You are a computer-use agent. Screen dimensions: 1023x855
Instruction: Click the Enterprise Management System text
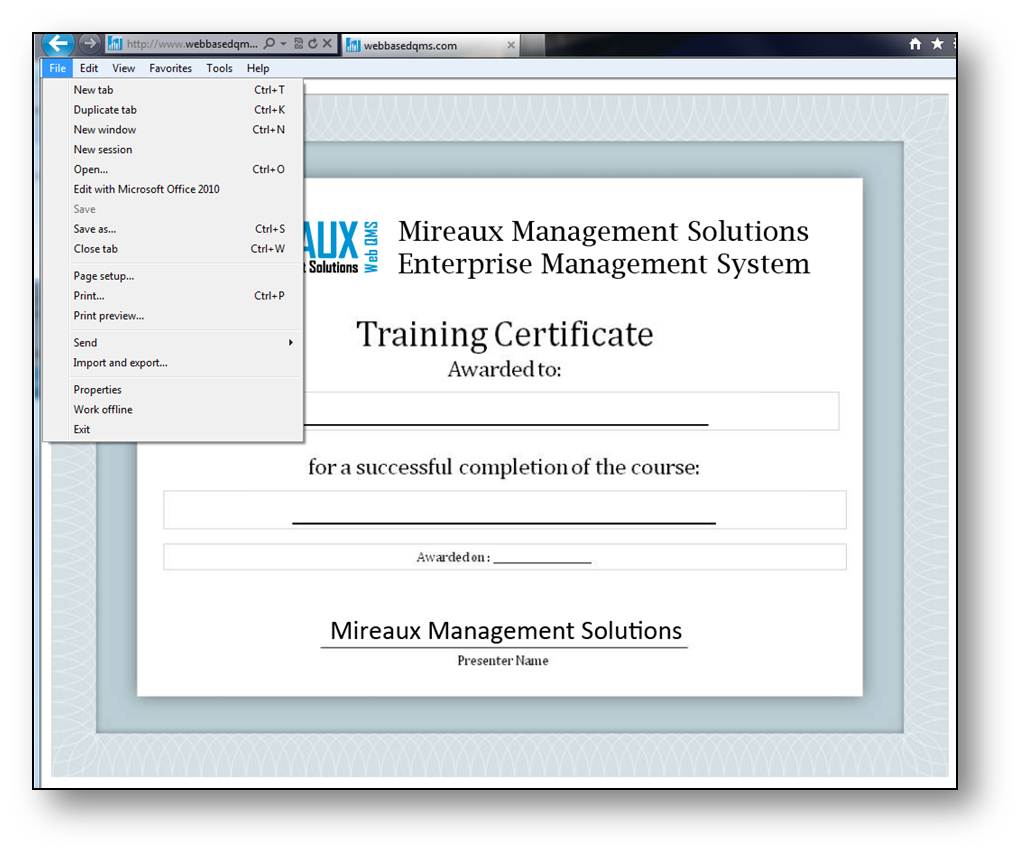(604, 264)
